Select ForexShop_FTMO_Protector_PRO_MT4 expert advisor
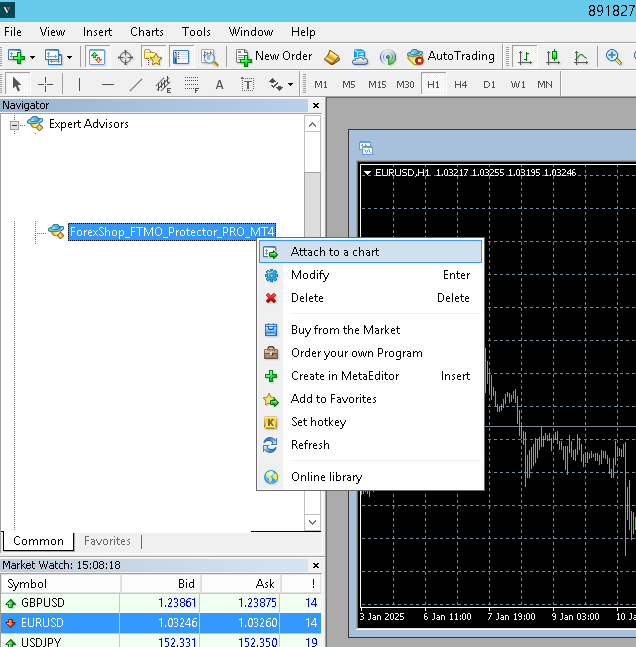This screenshot has height=647, width=636. (172, 232)
